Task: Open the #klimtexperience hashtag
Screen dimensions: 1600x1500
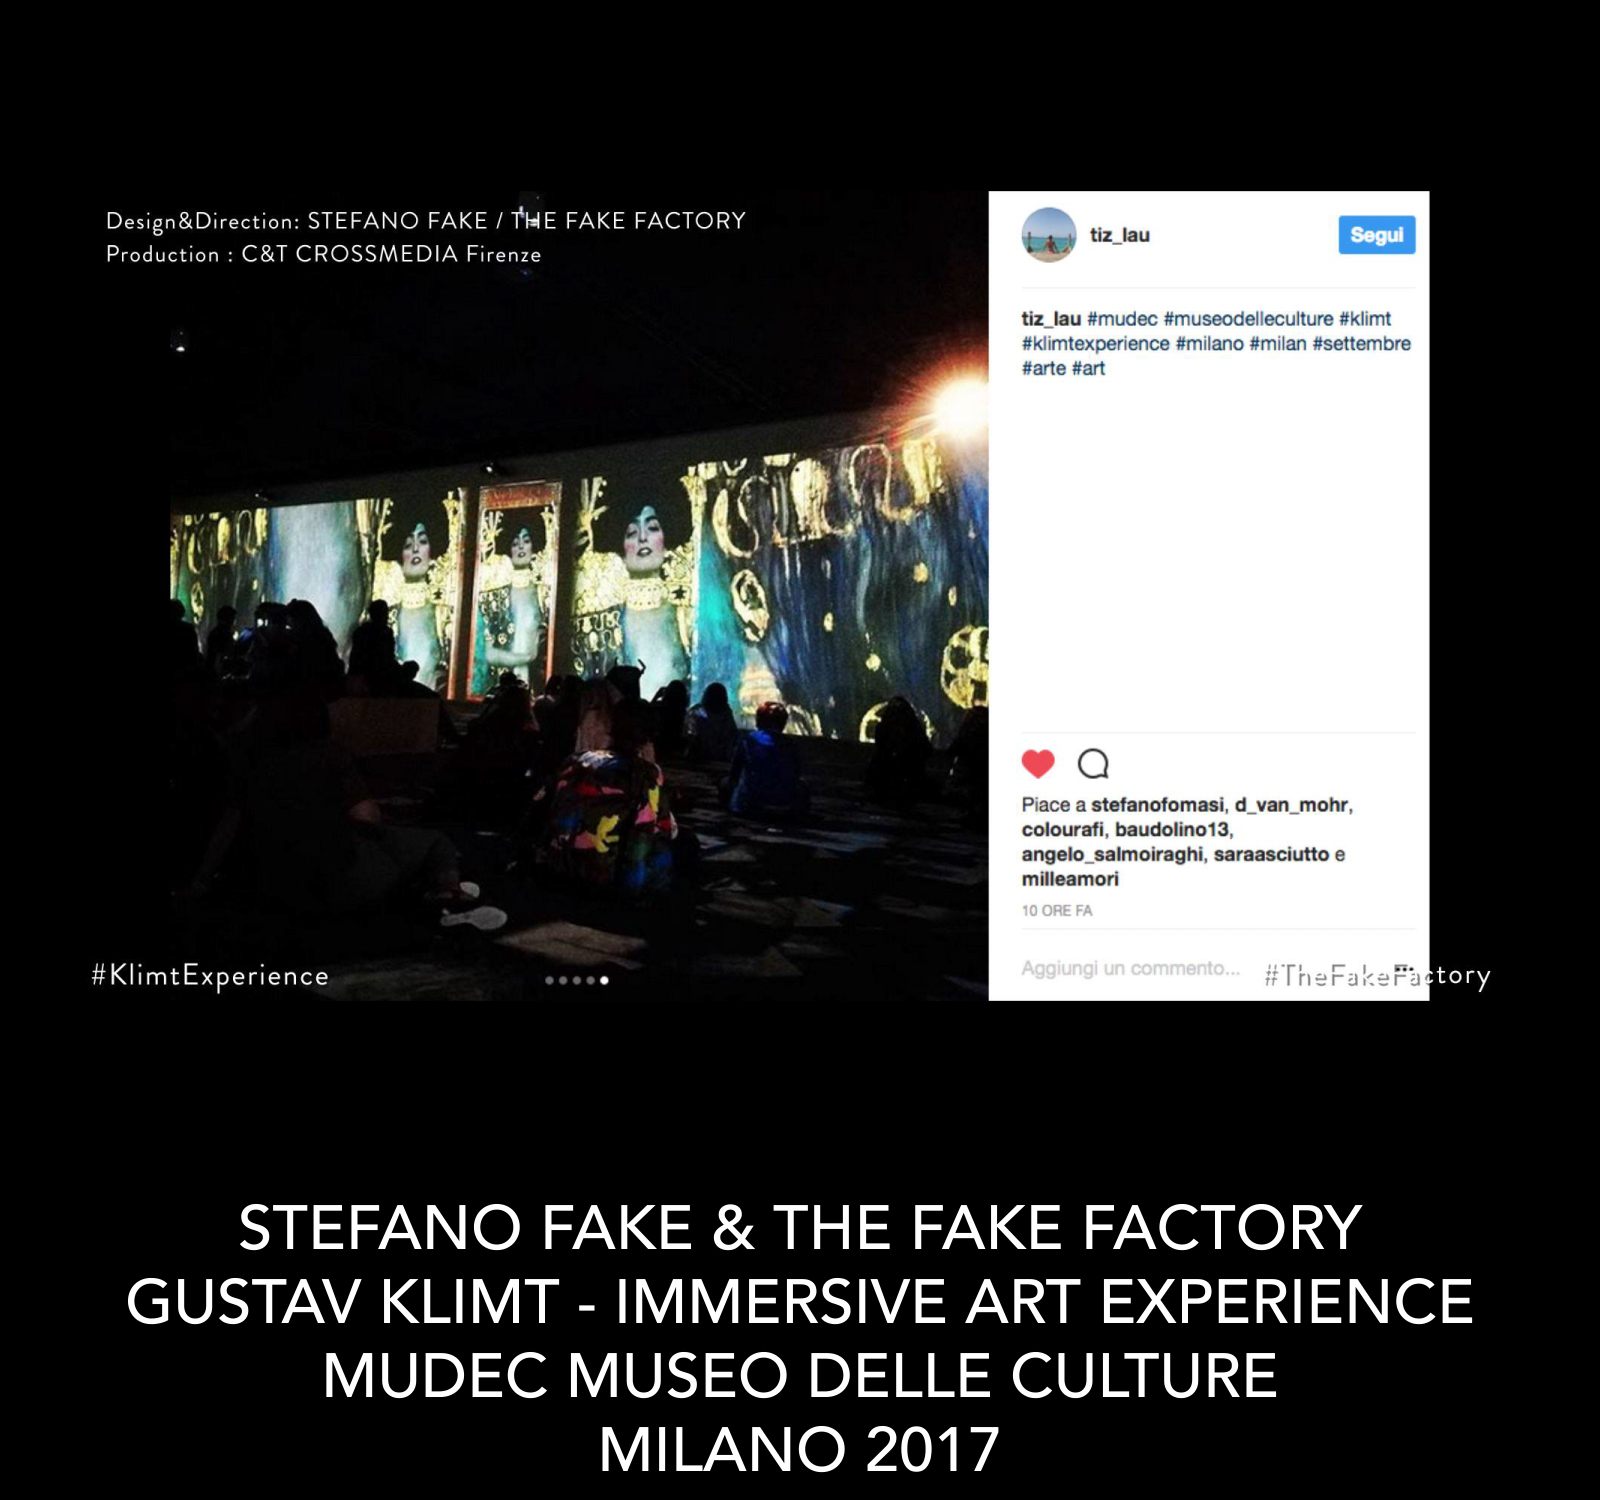Action: coord(1095,344)
